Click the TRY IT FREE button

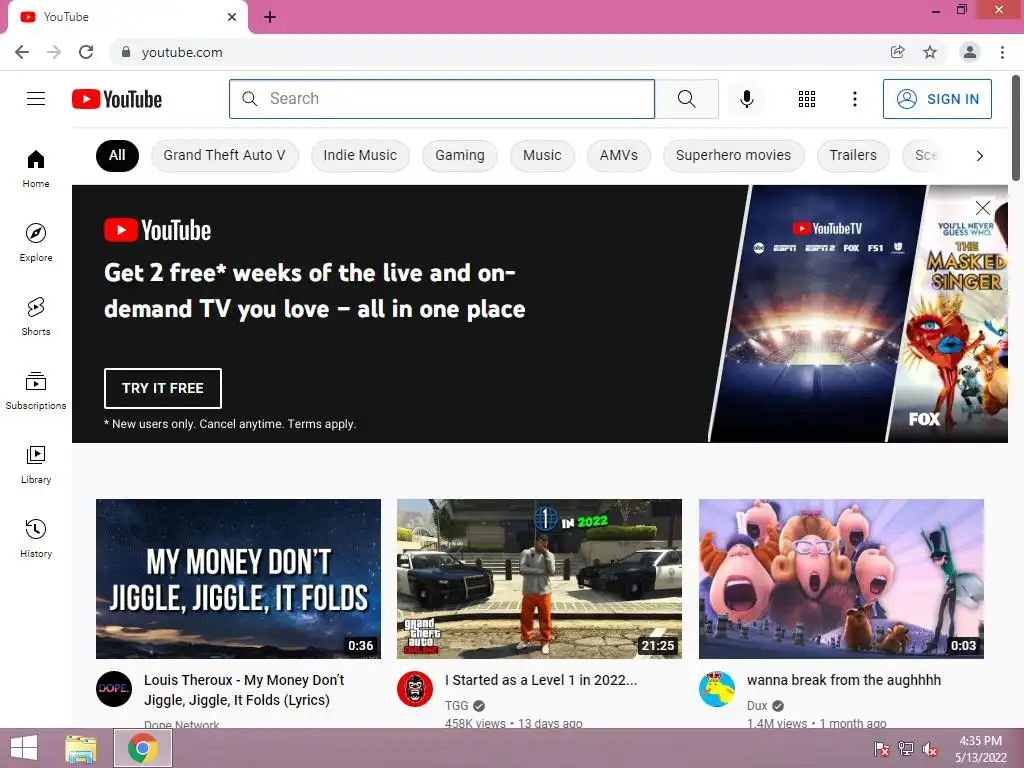pyautogui.click(x=163, y=388)
